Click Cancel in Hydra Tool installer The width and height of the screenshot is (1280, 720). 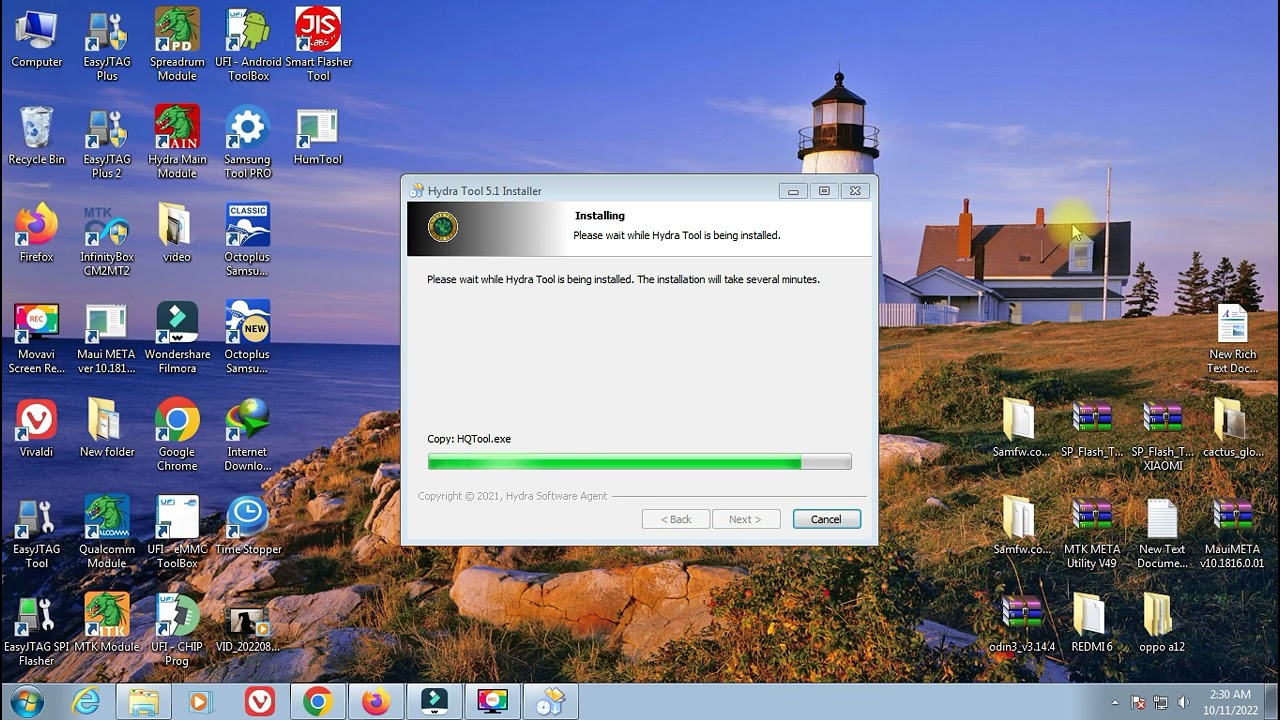click(x=826, y=519)
